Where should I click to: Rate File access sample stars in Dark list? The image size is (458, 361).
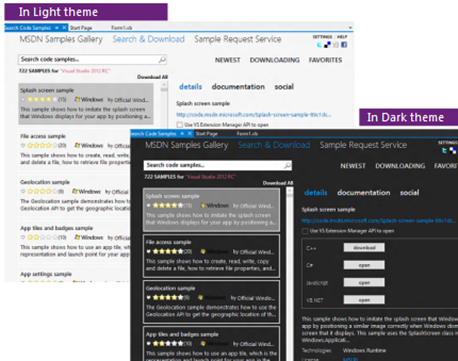coord(168,251)
